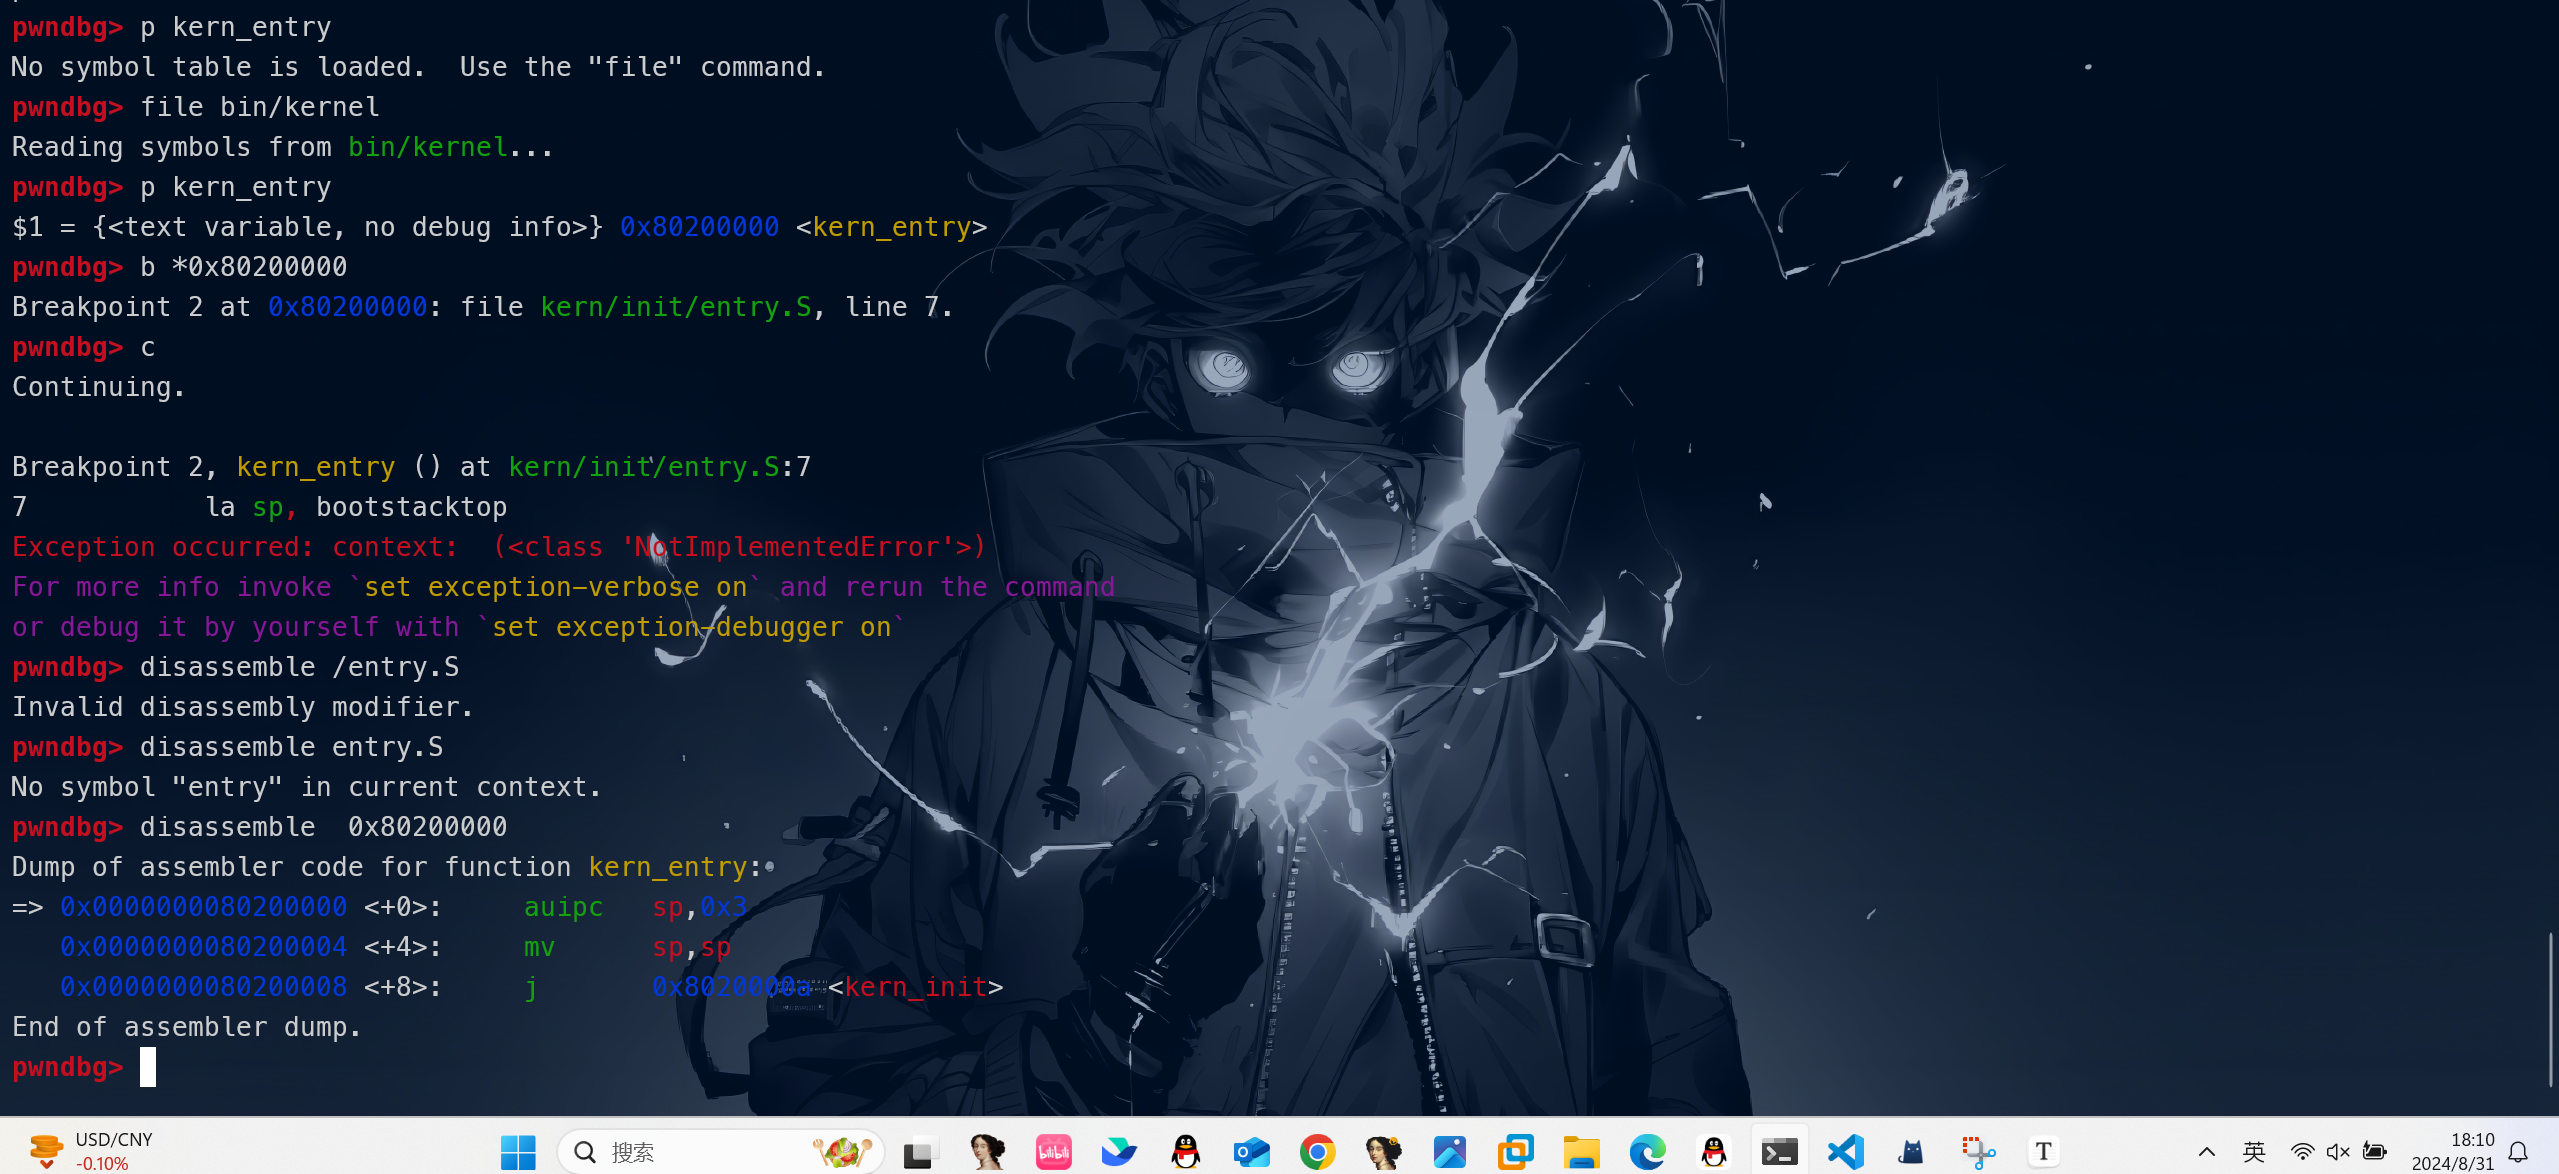
Task: Click address 0x0000000080200008 in the j row
Action: pos(203,987)
